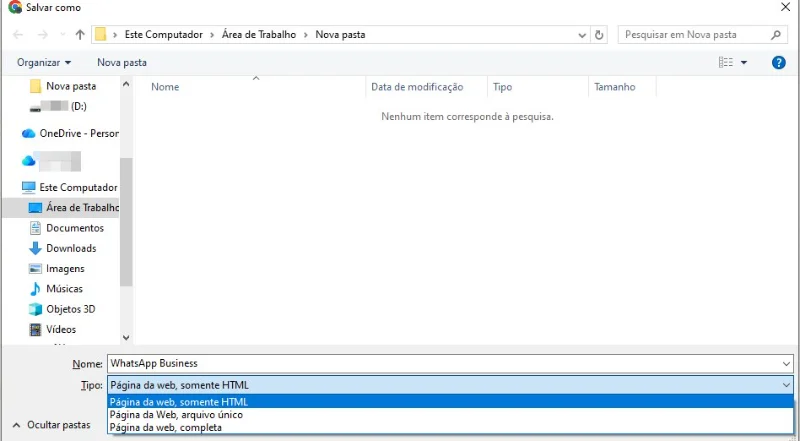
Task: Select Área de Trabalho in the sidebar
Action: [61, 208]
